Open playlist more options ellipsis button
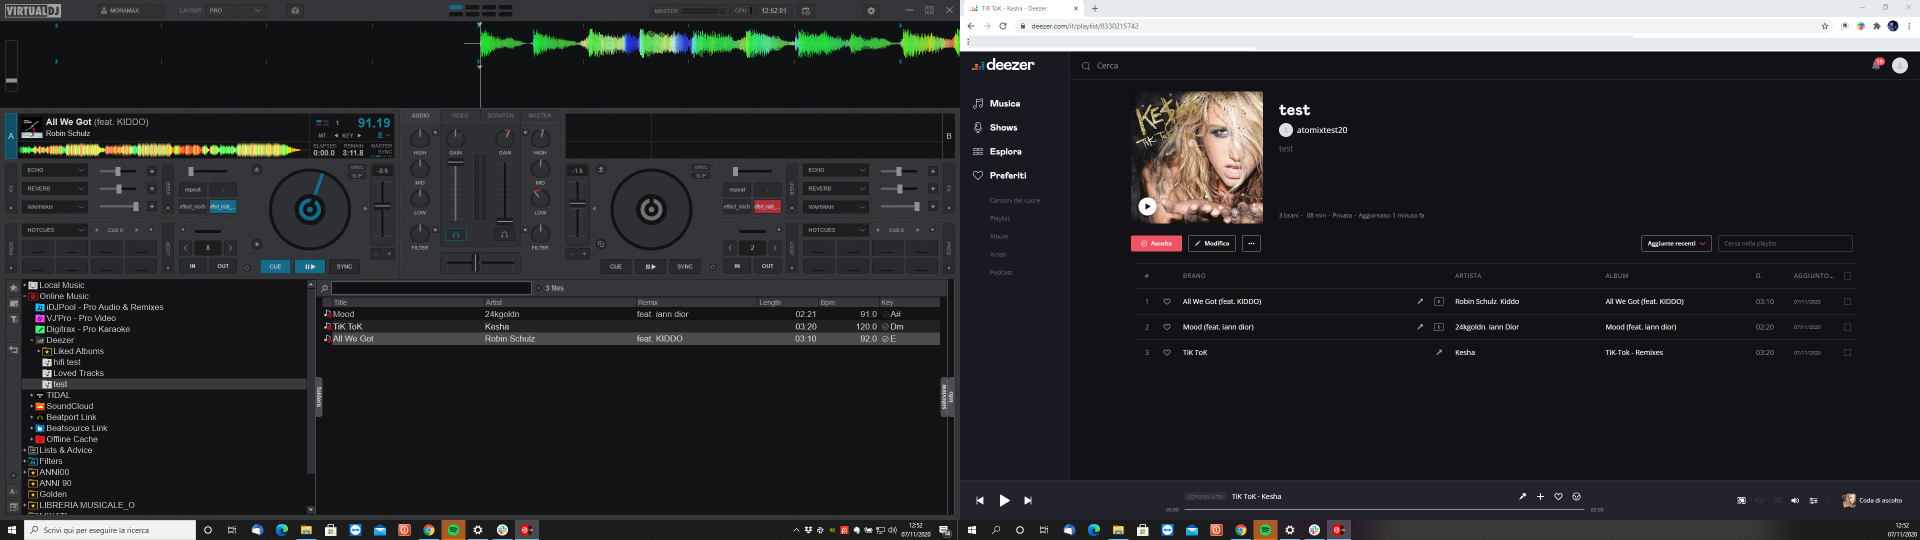The width and height of the screenshot is (1920, 540). (1251, 243)
